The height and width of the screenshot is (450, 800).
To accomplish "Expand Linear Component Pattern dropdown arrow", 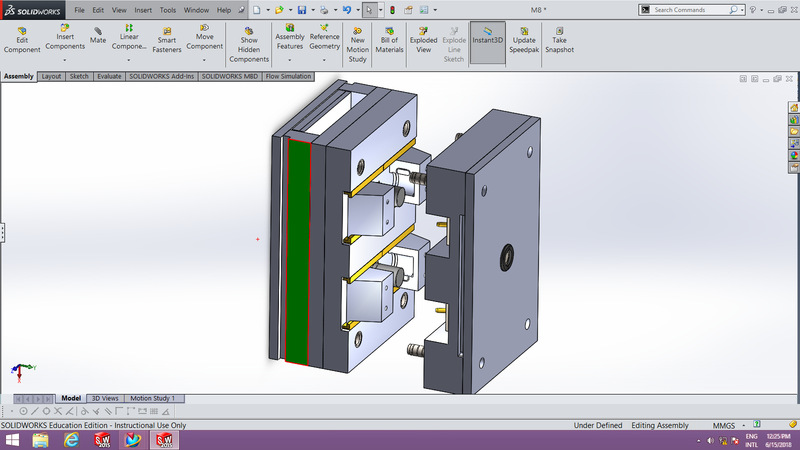I will point(129,60).
